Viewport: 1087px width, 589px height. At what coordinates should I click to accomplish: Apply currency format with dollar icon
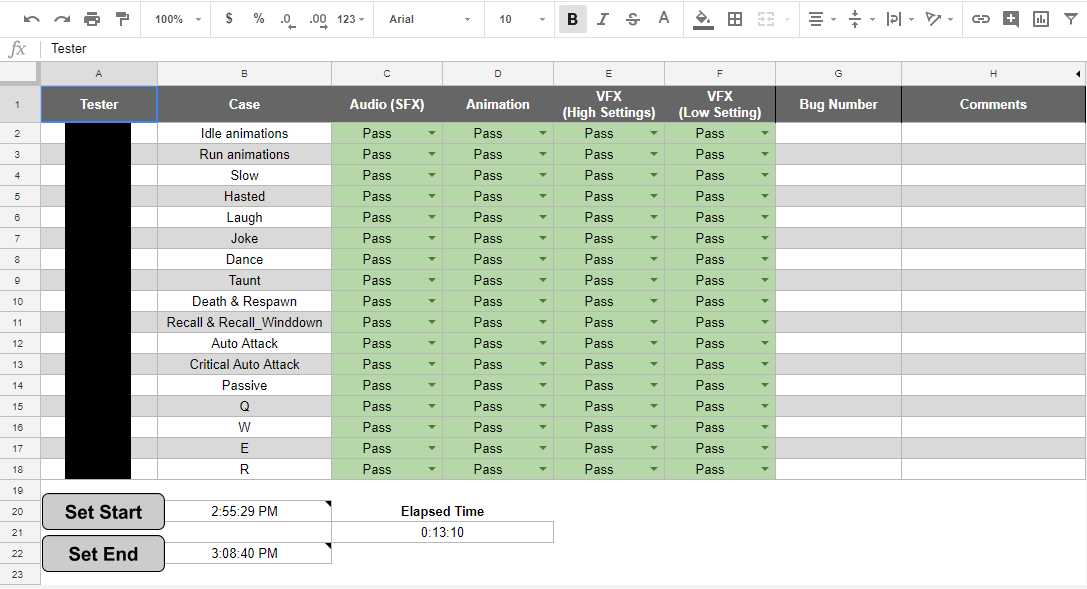tap(229, 19)
